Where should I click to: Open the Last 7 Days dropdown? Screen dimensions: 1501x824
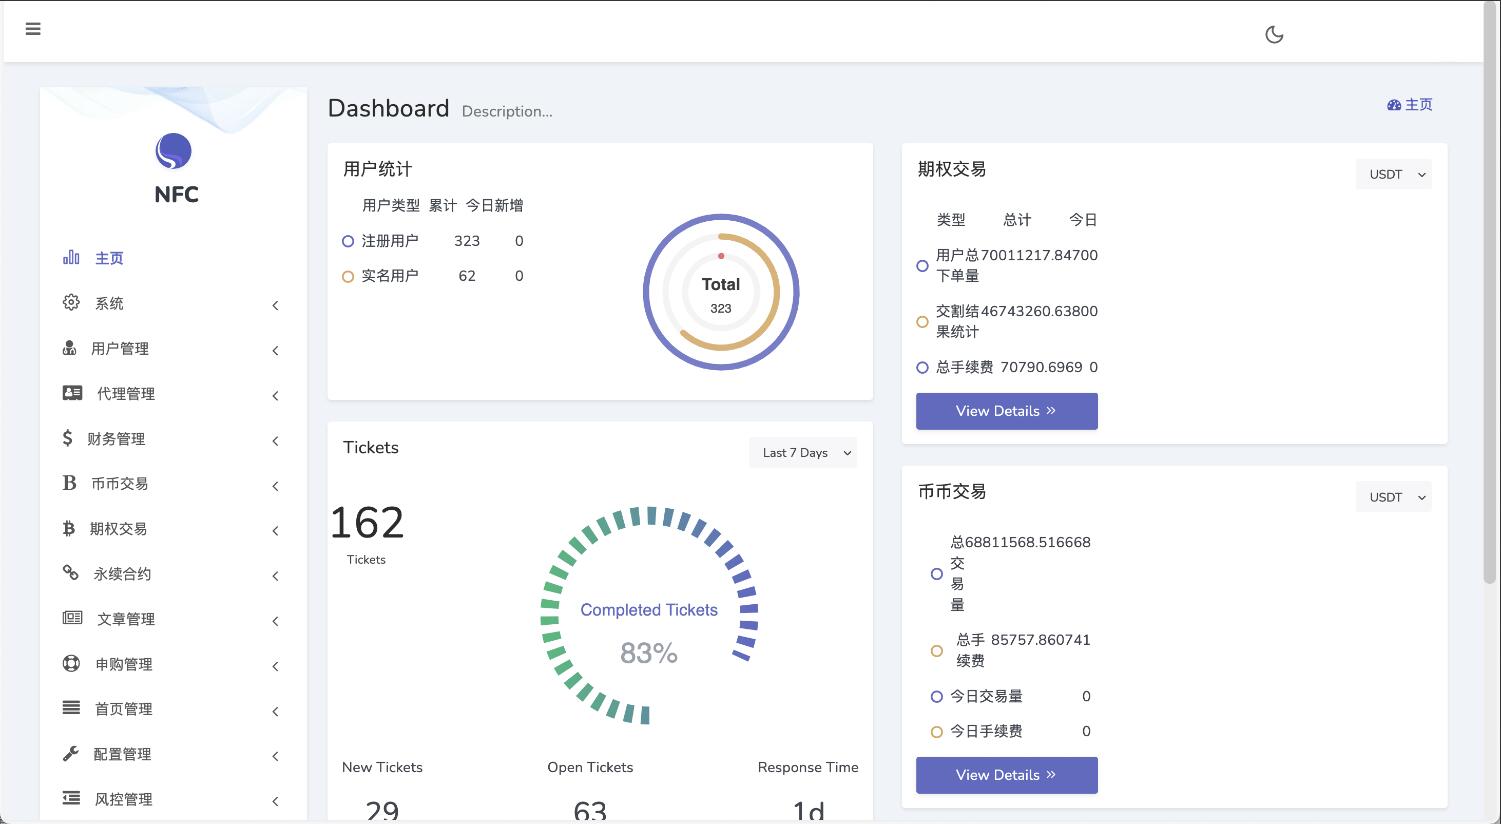point(803,453)
